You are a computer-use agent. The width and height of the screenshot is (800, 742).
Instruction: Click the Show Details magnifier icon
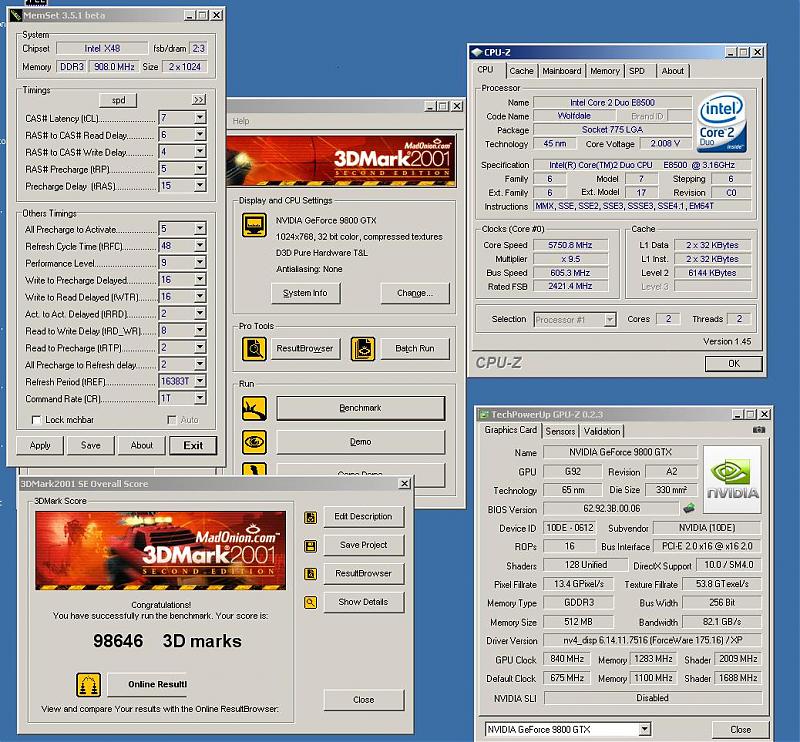pyautogui.click(x=312, y=602)
